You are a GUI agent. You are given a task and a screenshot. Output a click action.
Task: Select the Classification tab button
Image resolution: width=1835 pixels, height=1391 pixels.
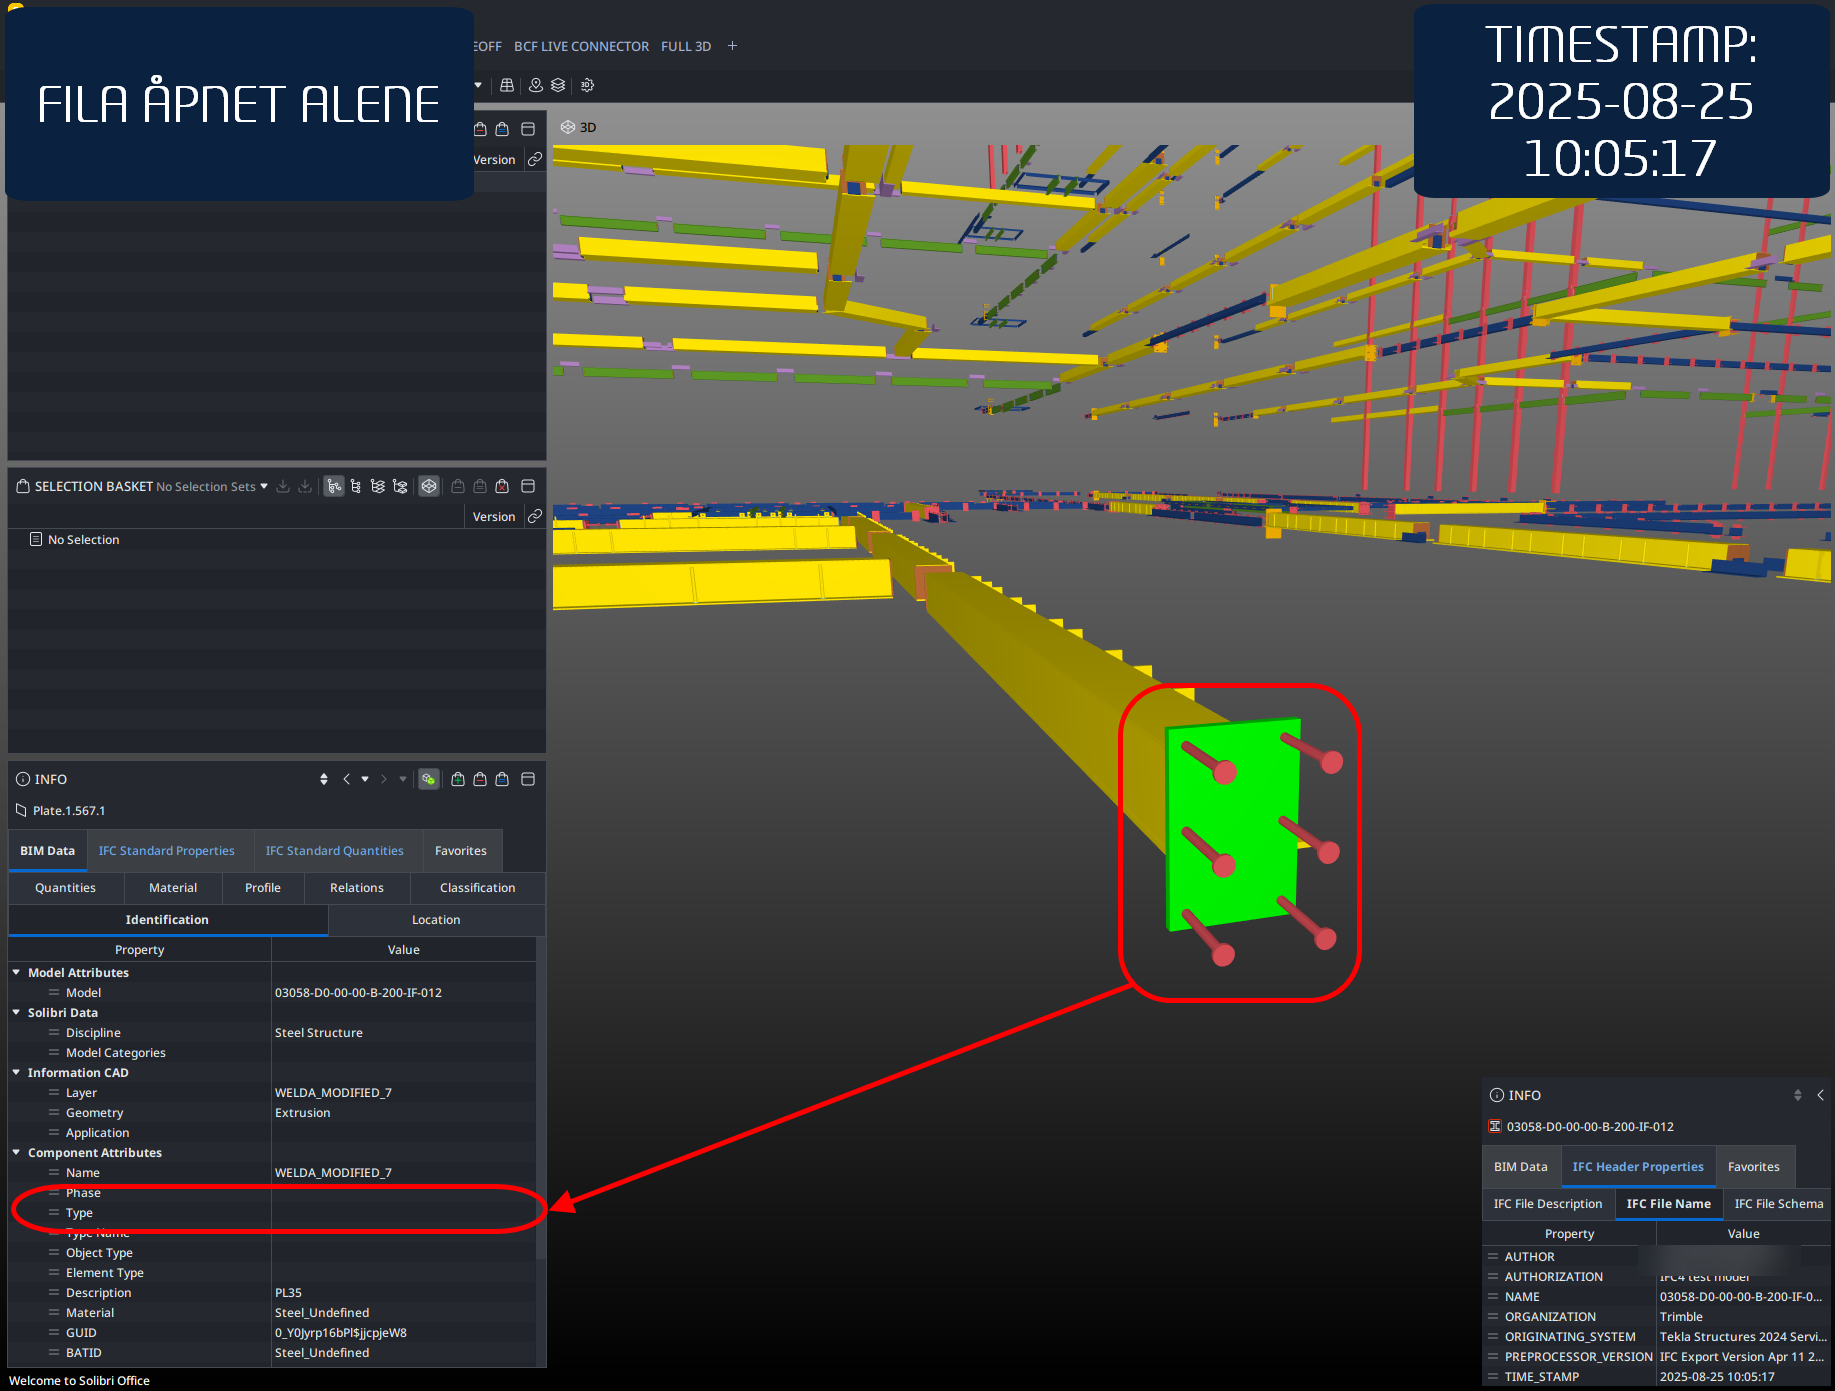[478, 888]
